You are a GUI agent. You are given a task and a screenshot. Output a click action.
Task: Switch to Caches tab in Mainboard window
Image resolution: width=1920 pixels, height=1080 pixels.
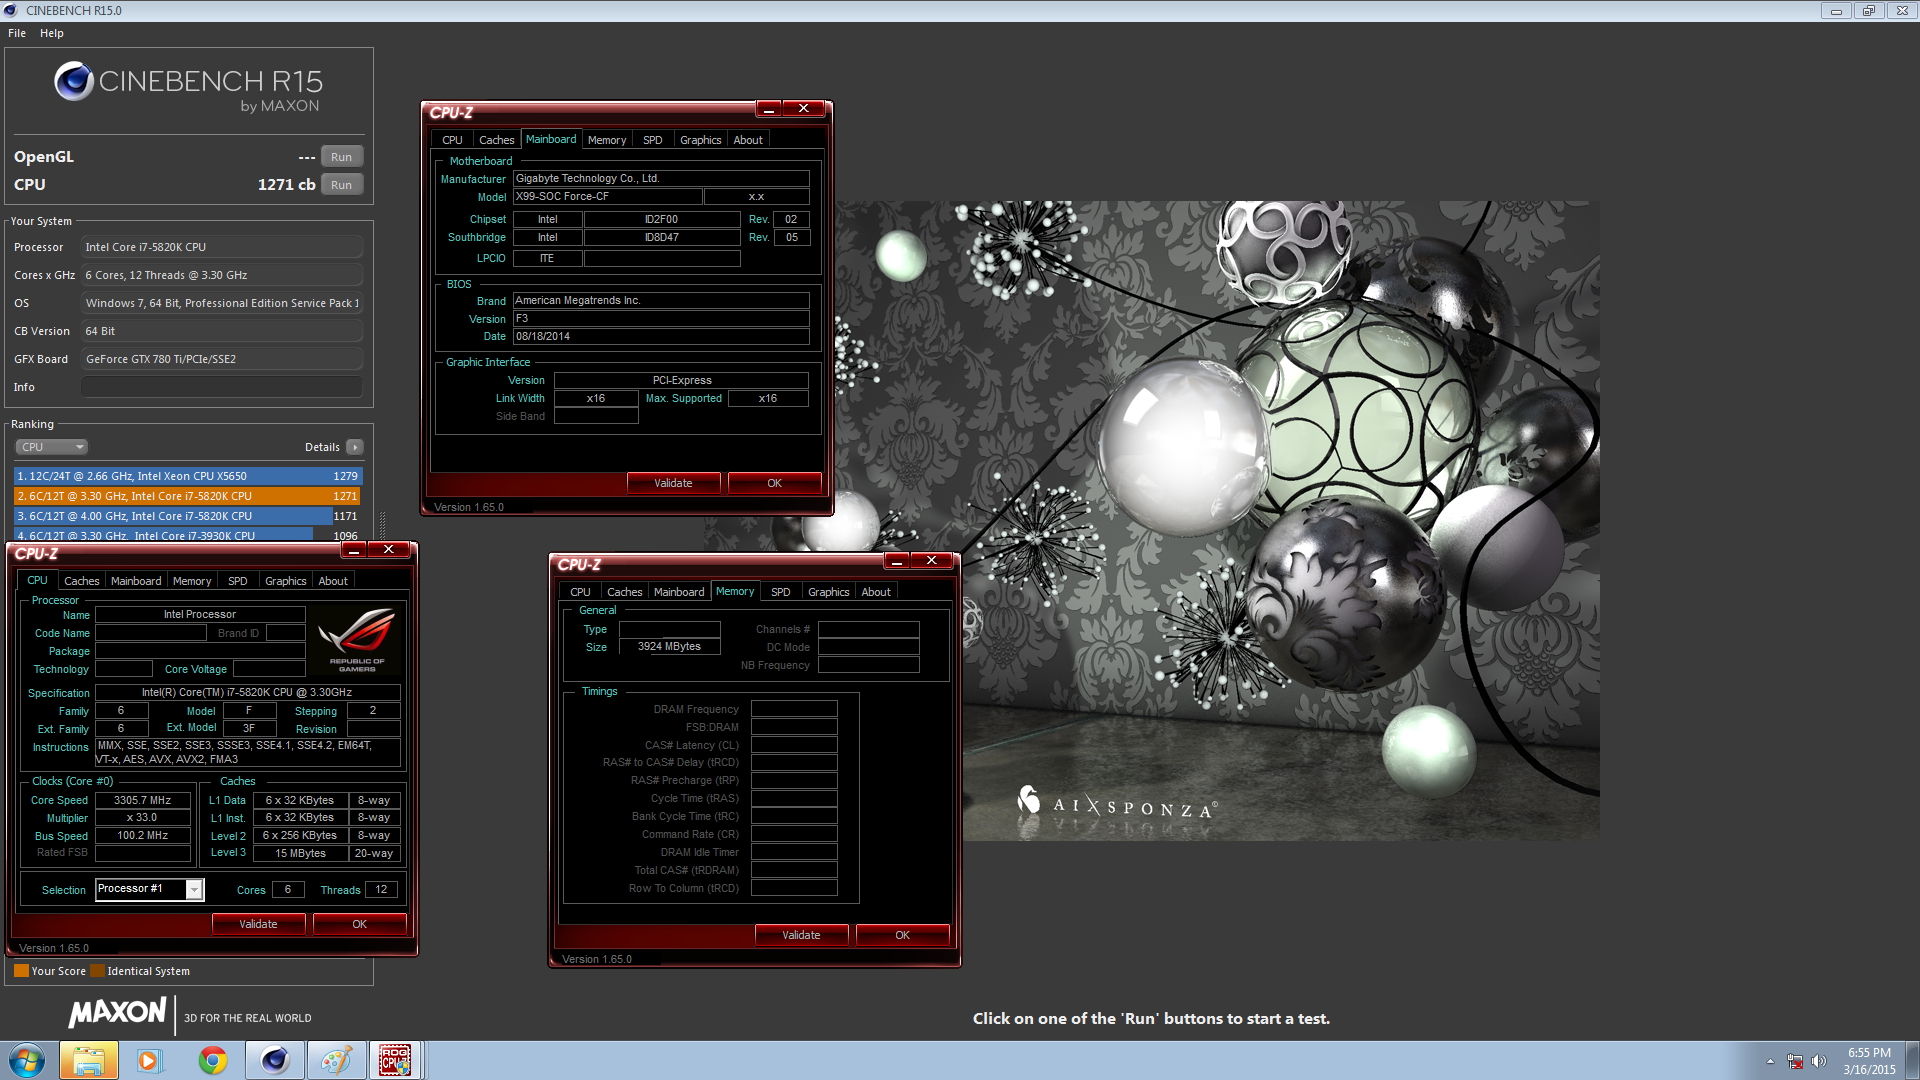496,140
